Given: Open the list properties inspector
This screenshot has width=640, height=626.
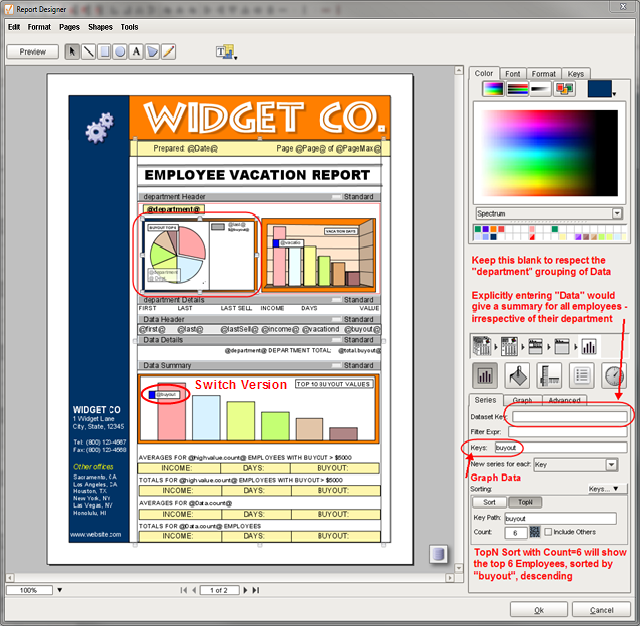Looking at the screenshot, I should click(582, 375).
